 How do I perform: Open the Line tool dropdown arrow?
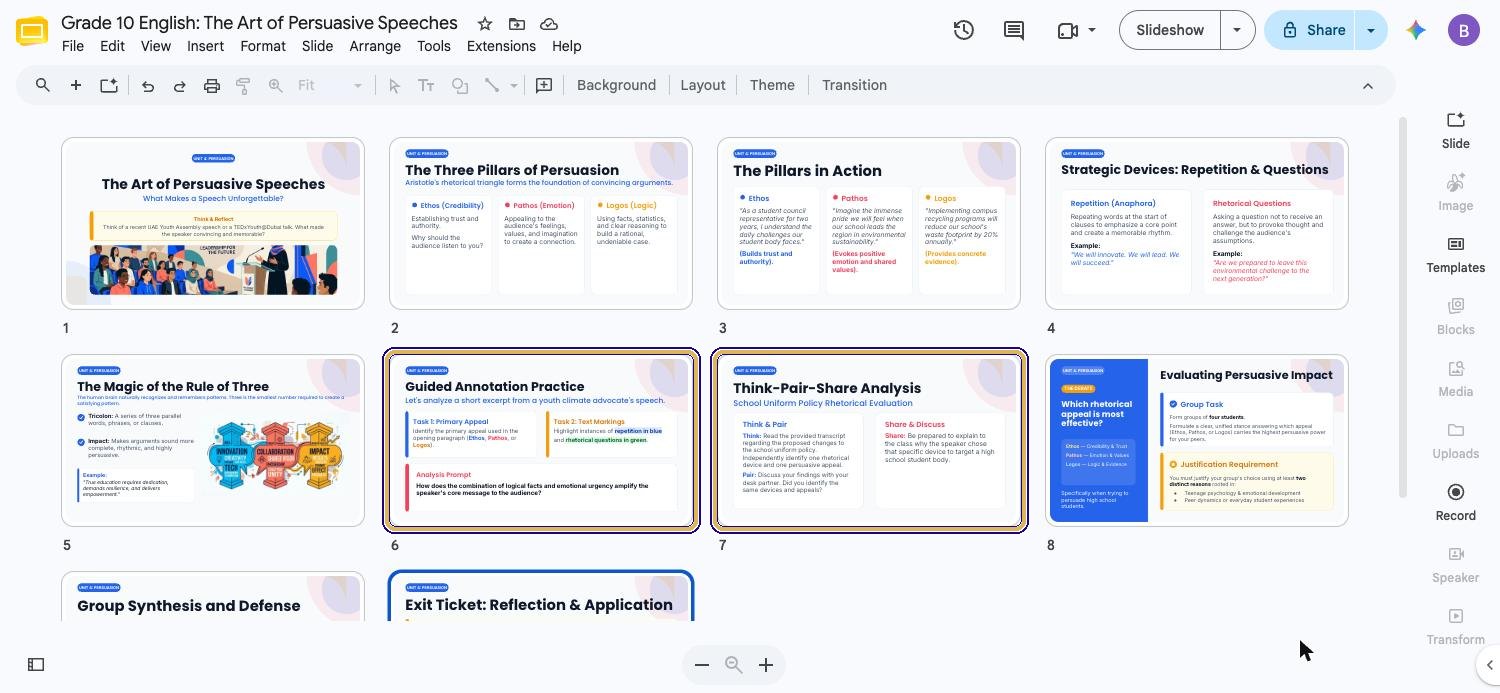click(514, 85)
